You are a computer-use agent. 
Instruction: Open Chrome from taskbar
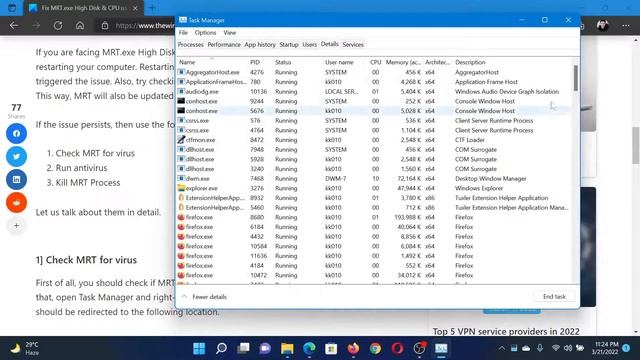point(376,348)
